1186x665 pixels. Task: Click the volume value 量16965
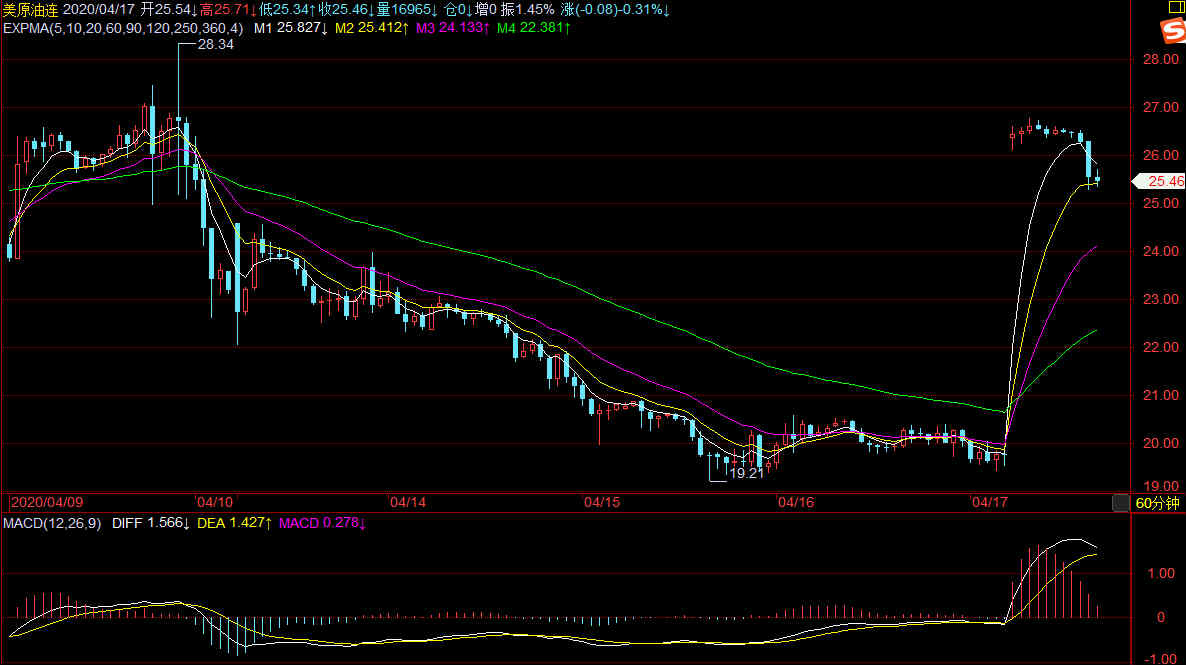point(408,10)
